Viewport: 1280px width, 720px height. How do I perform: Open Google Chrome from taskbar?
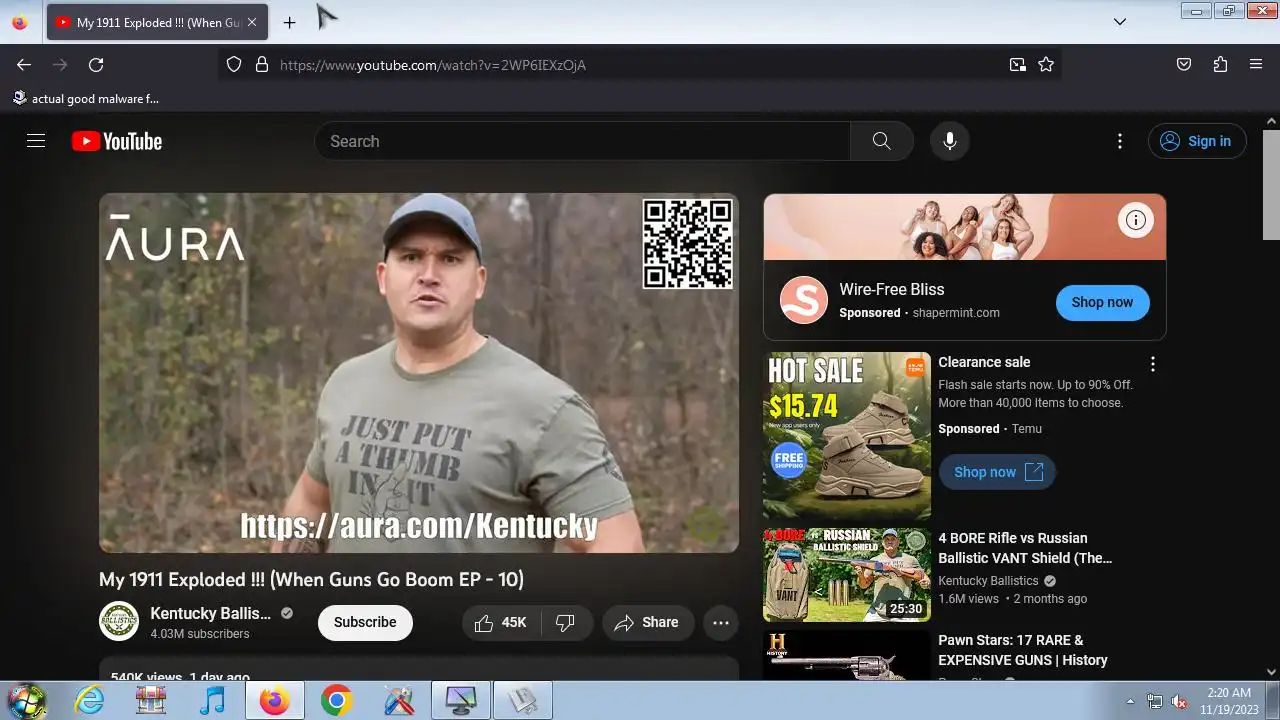click(336, 700)
